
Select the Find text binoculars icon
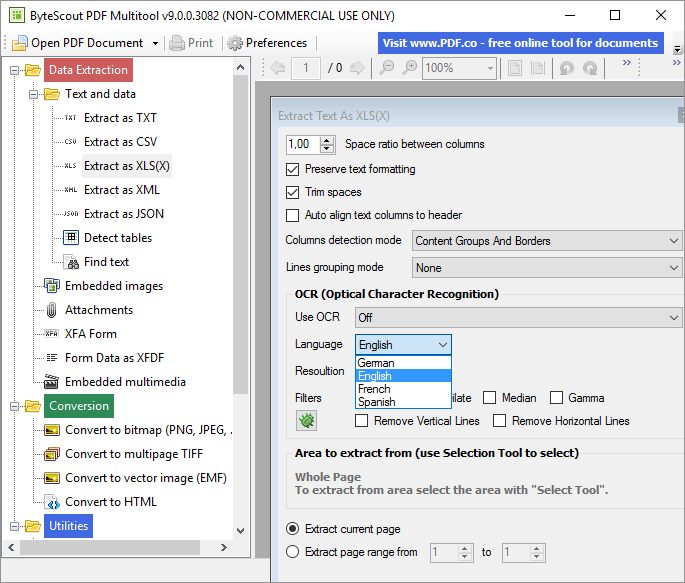pyautogui.click(x=71, y=262)
